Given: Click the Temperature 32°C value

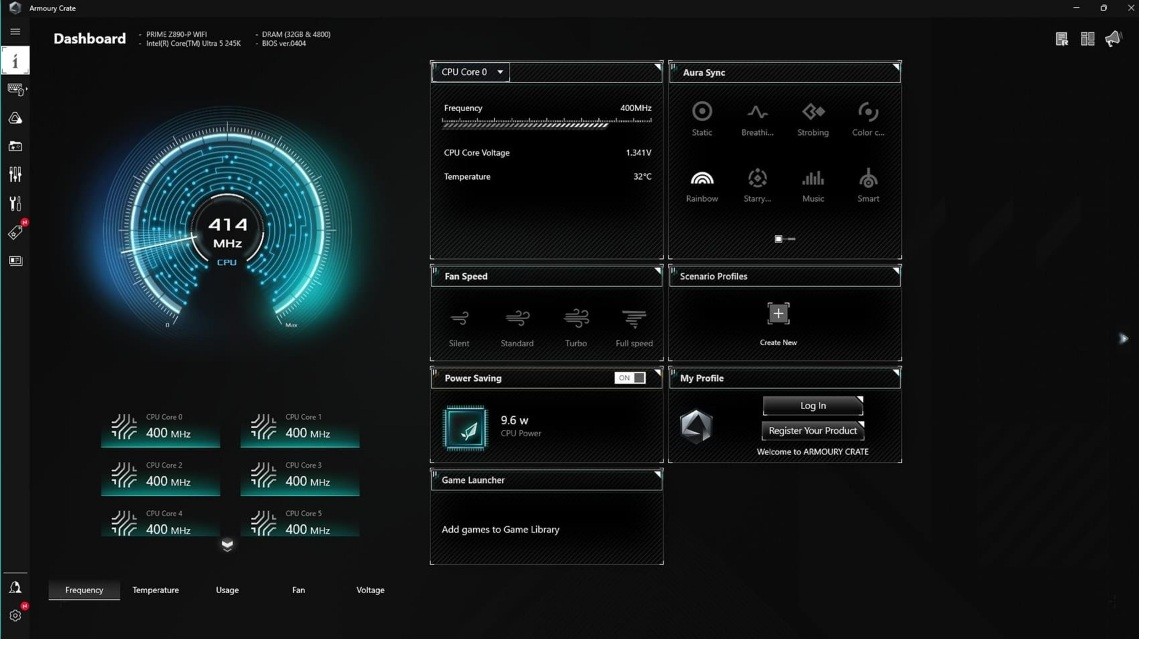Looking at the screenshot, I should (642, 176).
